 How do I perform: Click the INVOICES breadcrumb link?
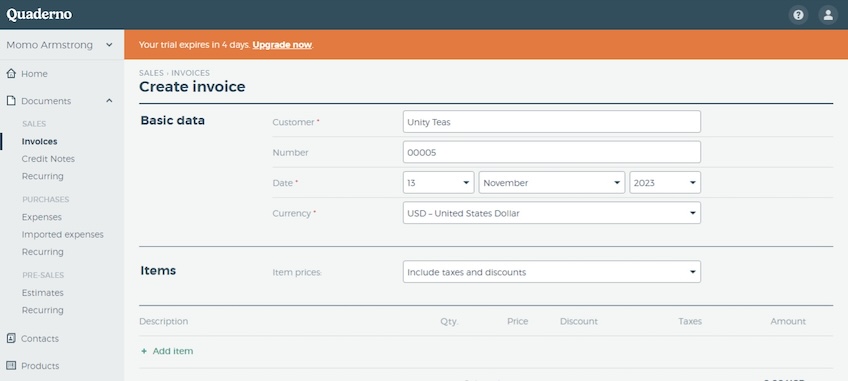click(190, 73)
